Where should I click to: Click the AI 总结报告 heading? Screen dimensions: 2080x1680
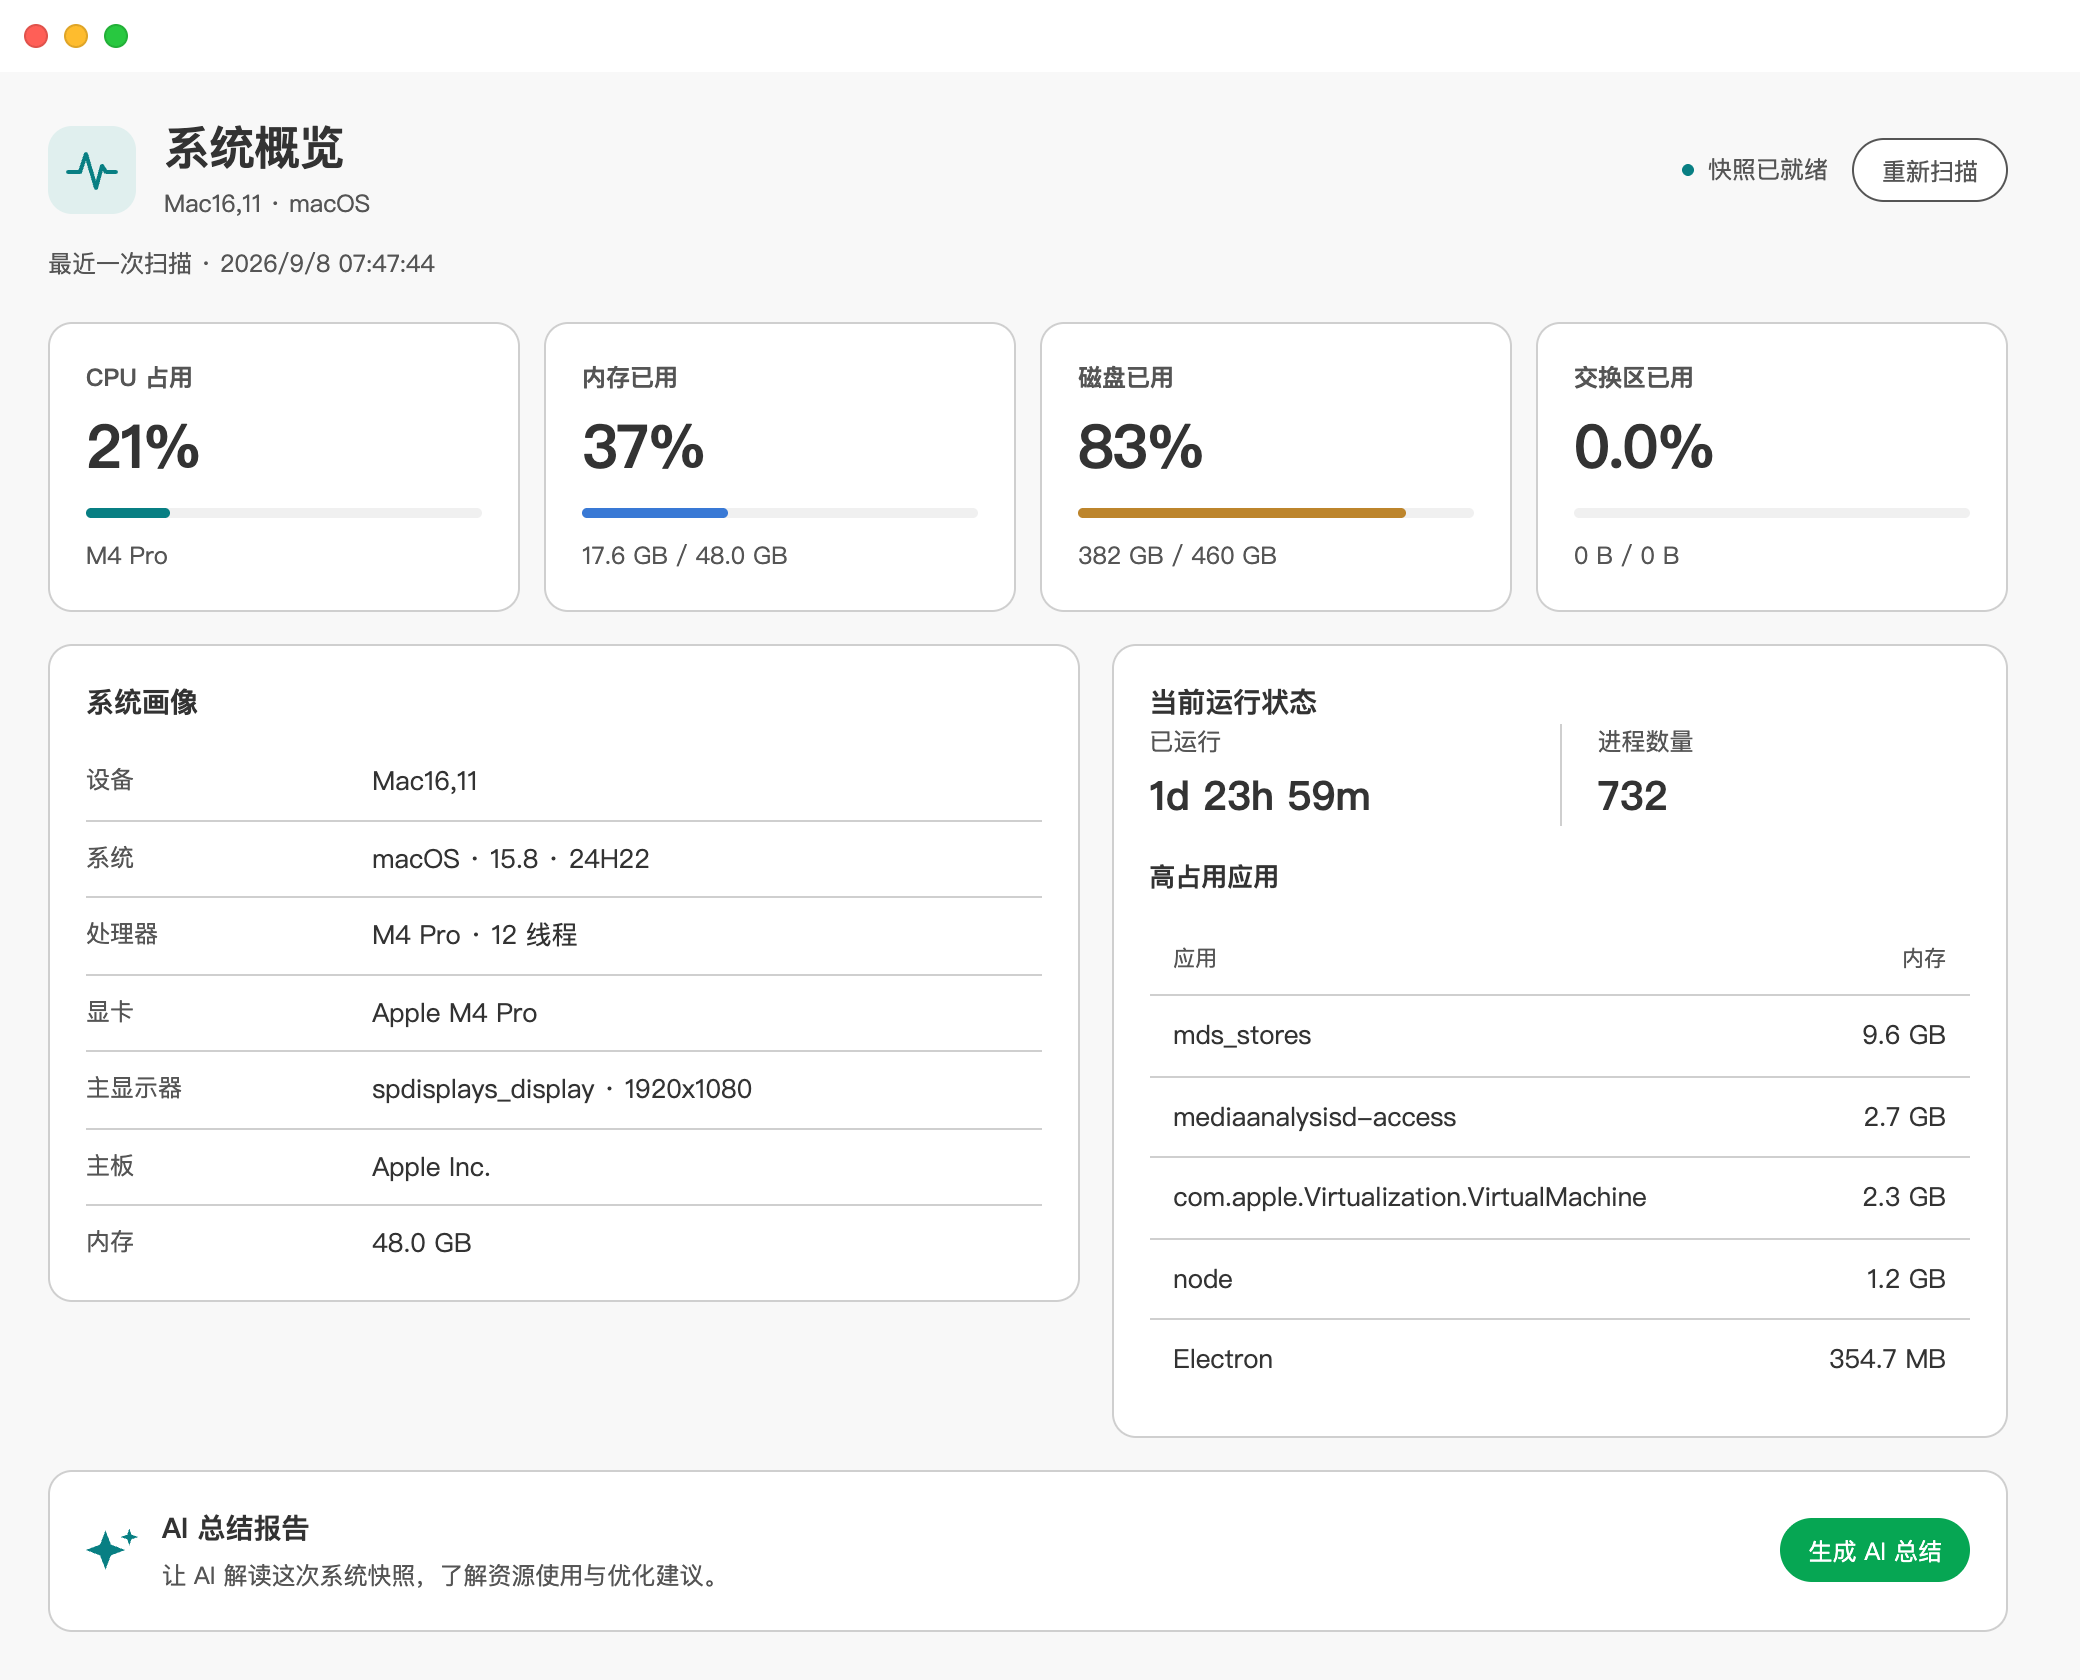click(235, 1528)
